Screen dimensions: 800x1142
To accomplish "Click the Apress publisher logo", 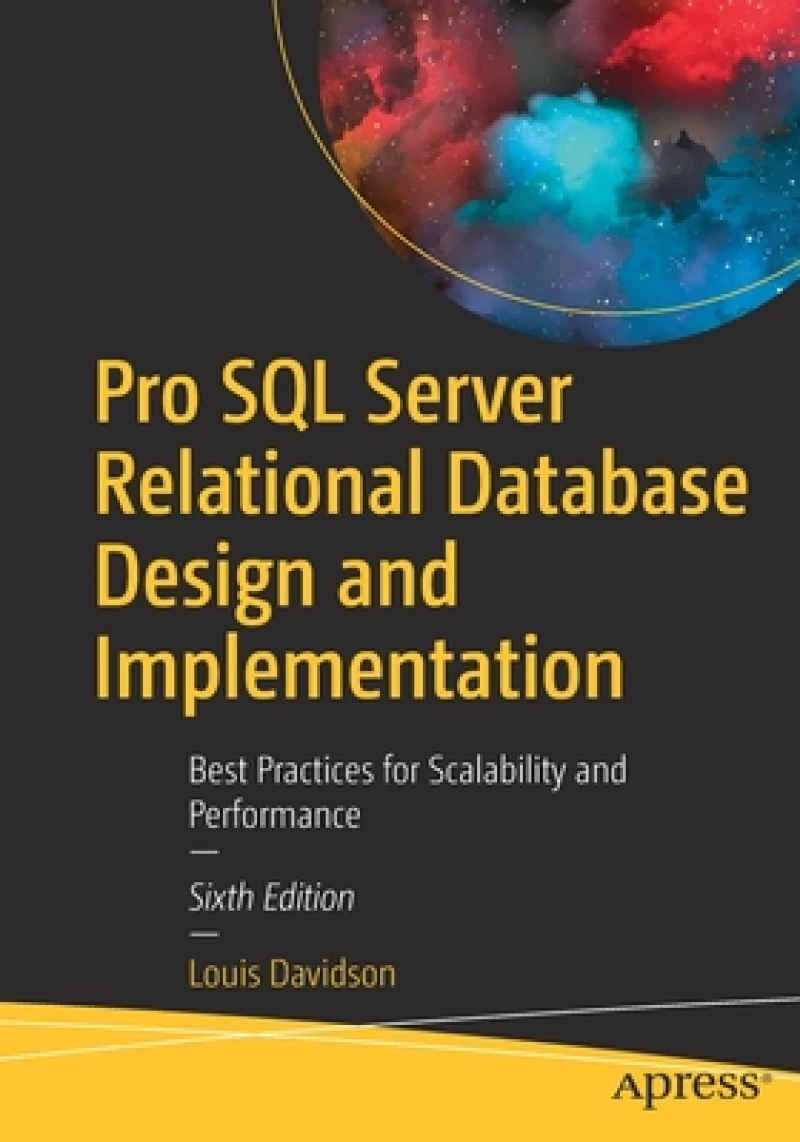I will point(690,1090).
